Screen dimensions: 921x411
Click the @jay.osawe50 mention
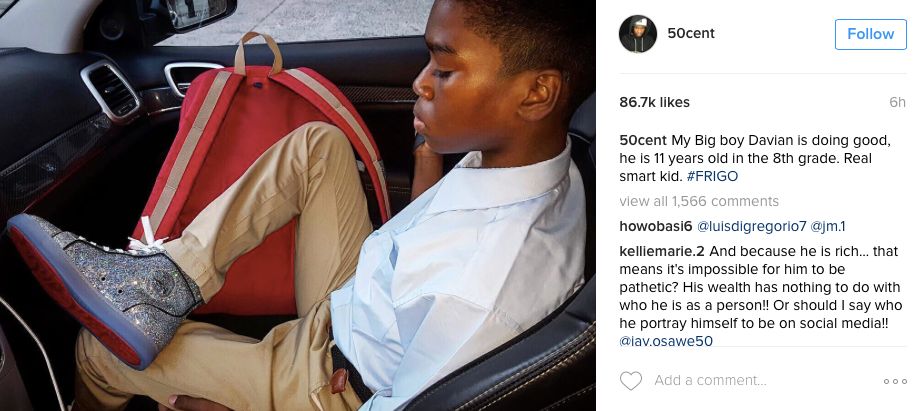[x=666, y=341]
